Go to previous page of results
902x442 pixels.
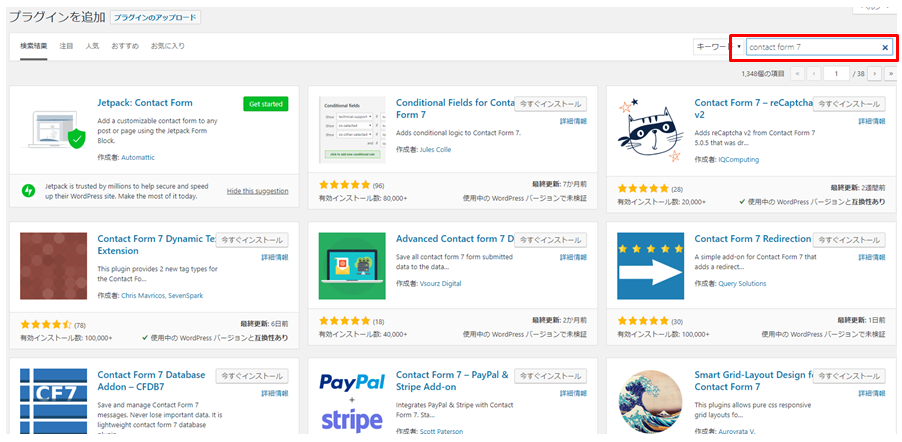tap(814, 74)
